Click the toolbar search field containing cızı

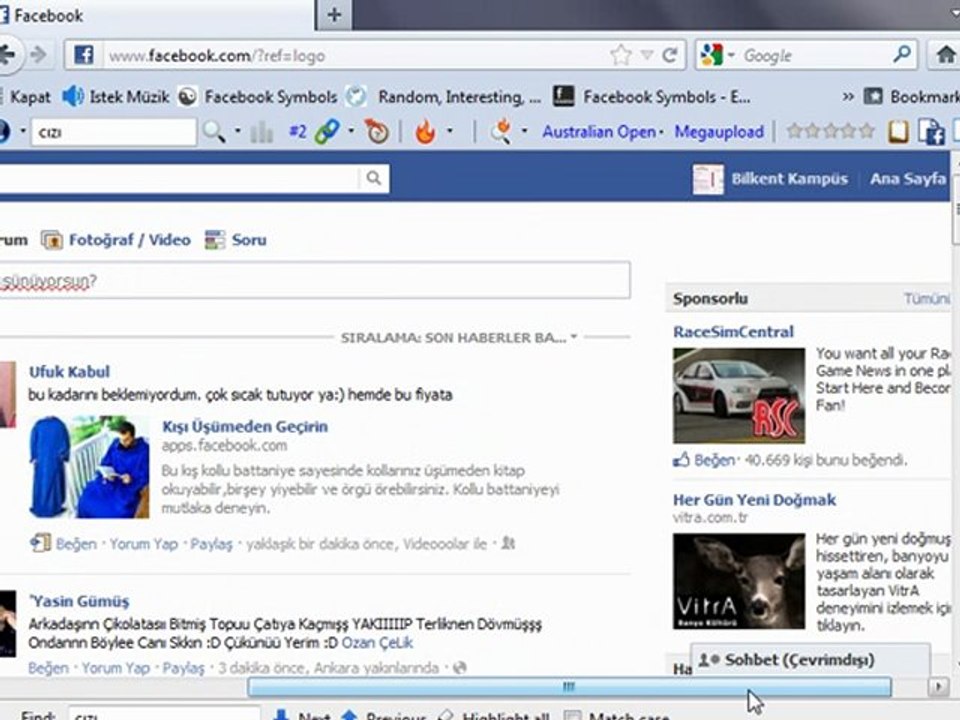pos(114,132)
